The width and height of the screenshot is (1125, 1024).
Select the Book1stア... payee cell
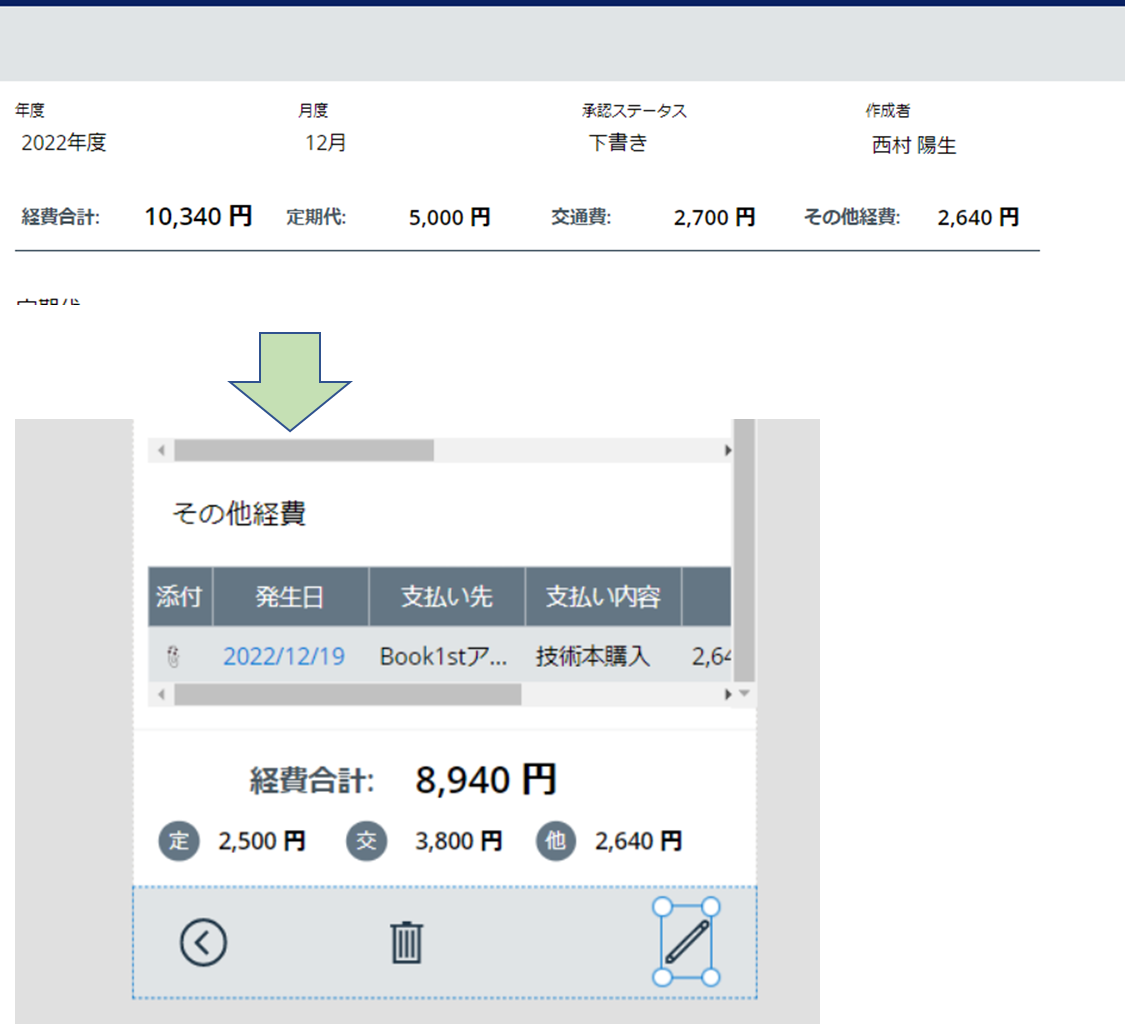pyautogui.click(x=443, y=656)
